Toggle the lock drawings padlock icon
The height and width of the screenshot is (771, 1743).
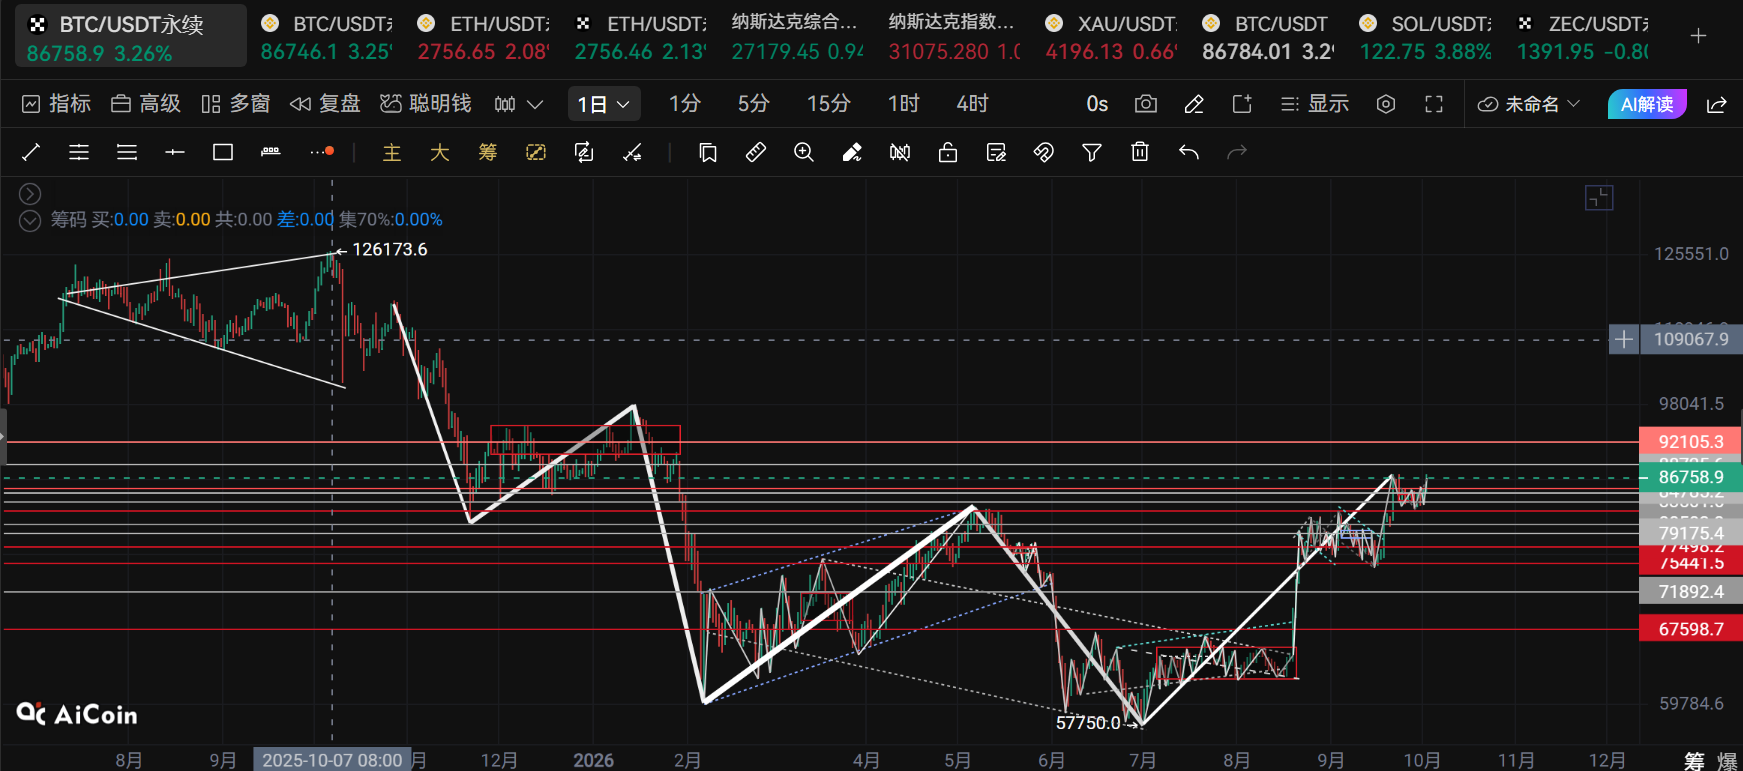[x=948, y=152]
